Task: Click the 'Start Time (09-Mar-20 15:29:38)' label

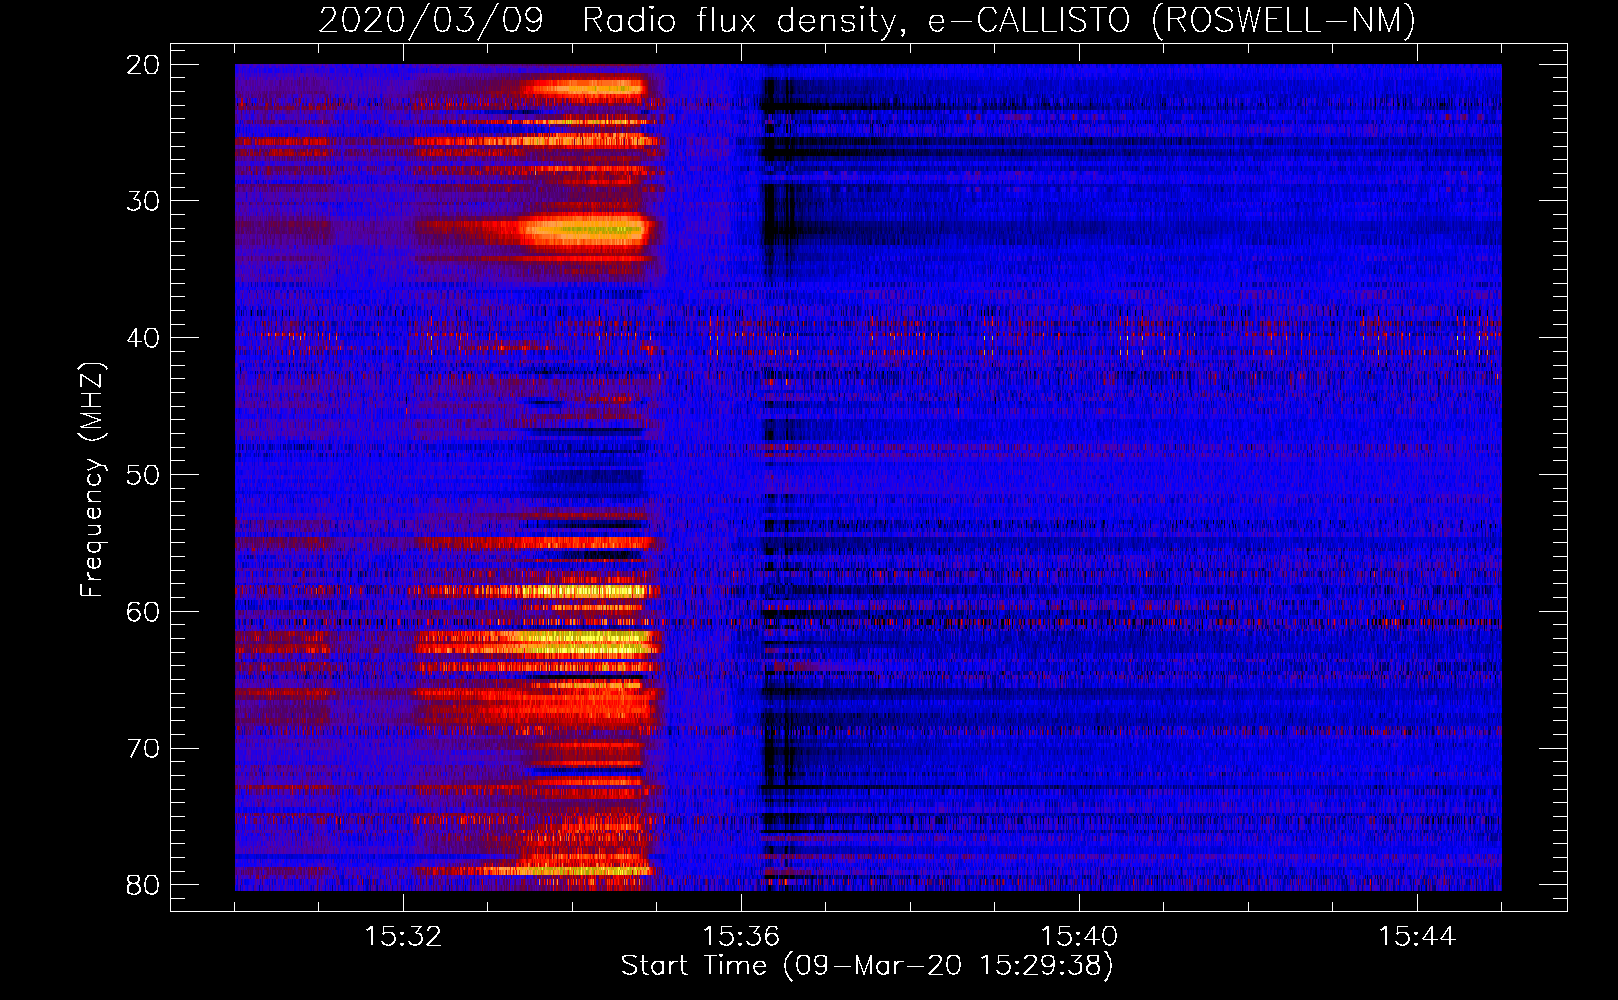Action: point(867,966)
